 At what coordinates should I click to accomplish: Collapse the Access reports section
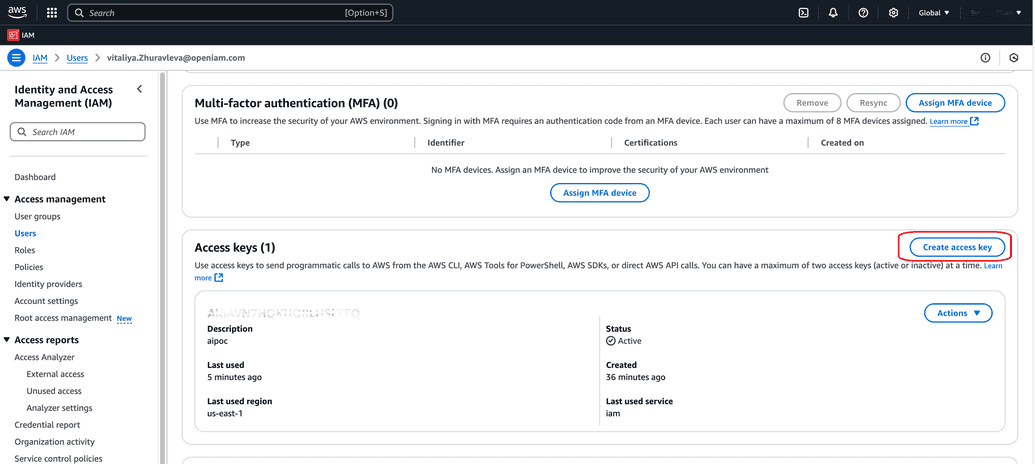[8, 340]
